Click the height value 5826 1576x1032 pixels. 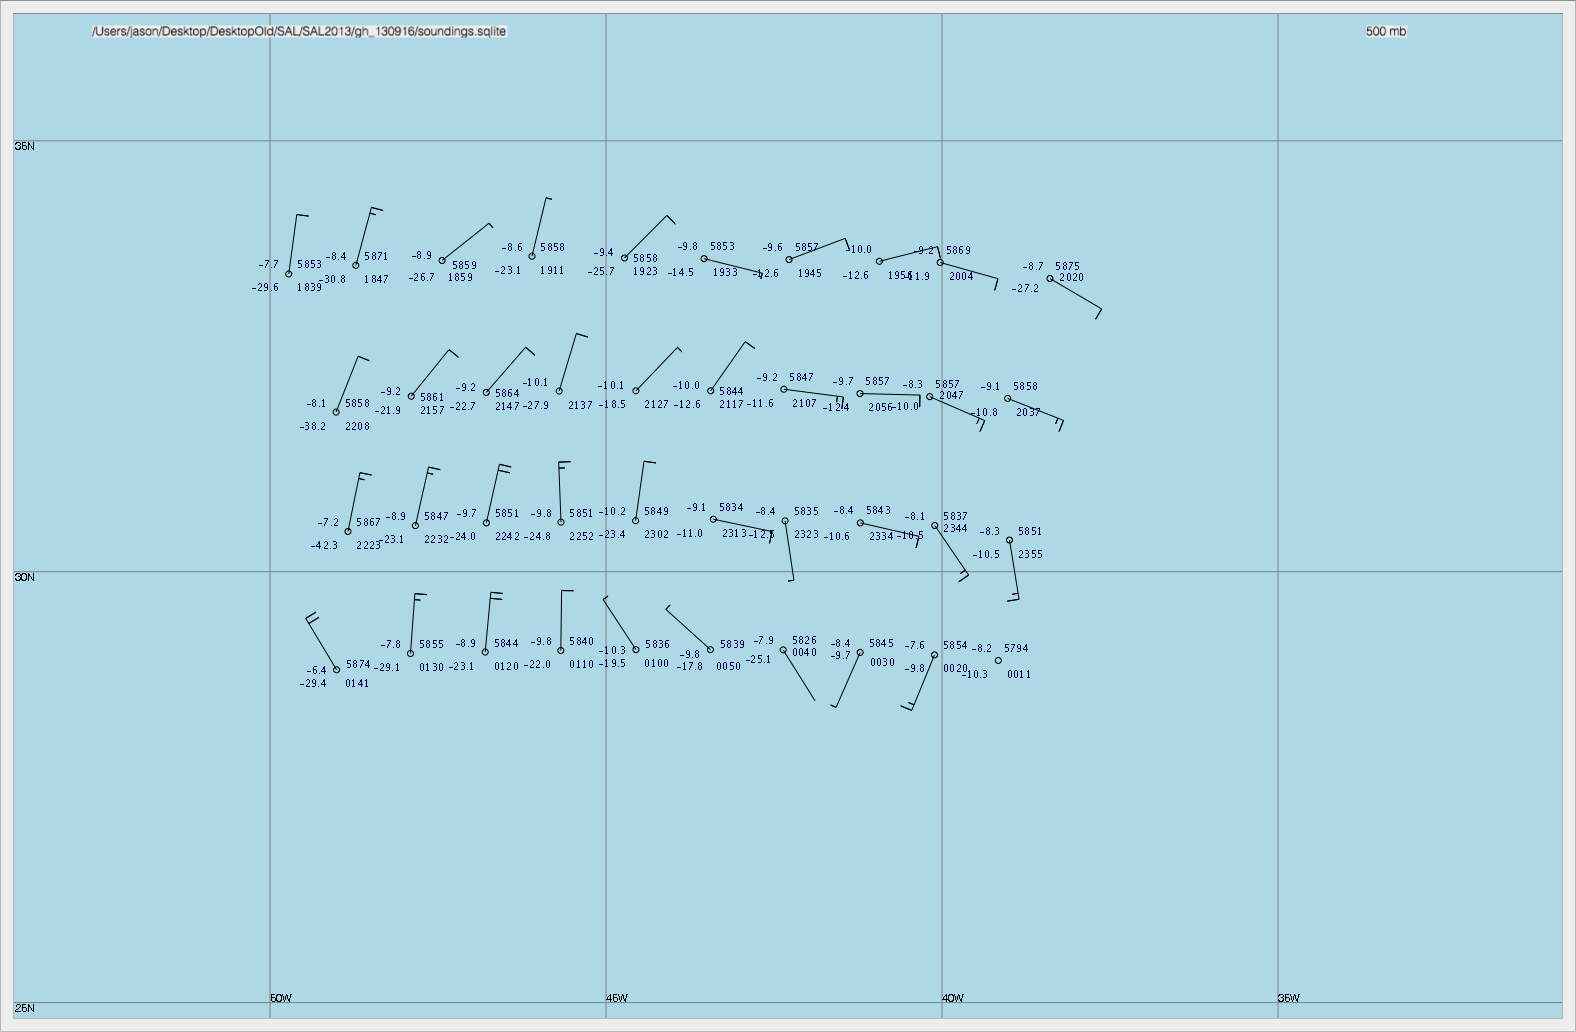tap(804, 641)
